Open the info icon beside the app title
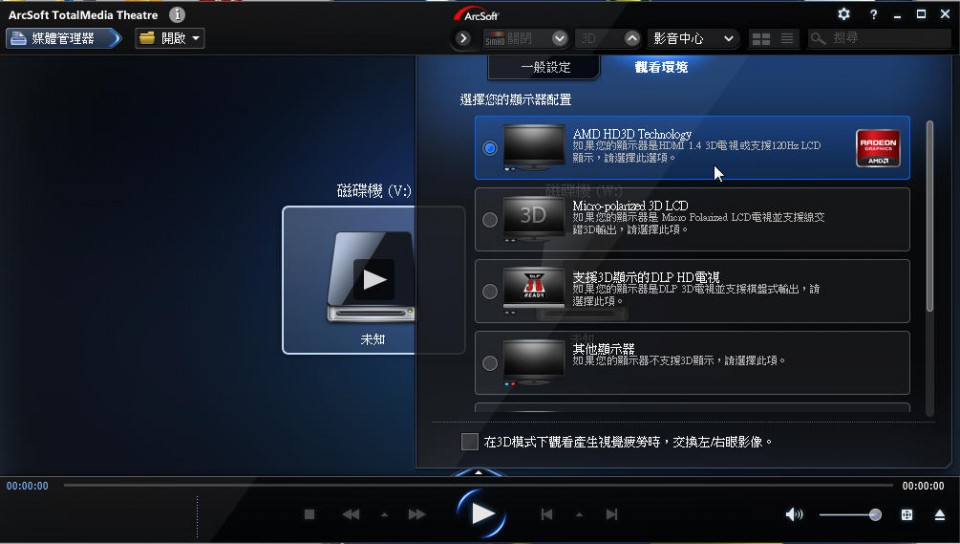Screen dimensions: 960x544 (x=177, y=15)
